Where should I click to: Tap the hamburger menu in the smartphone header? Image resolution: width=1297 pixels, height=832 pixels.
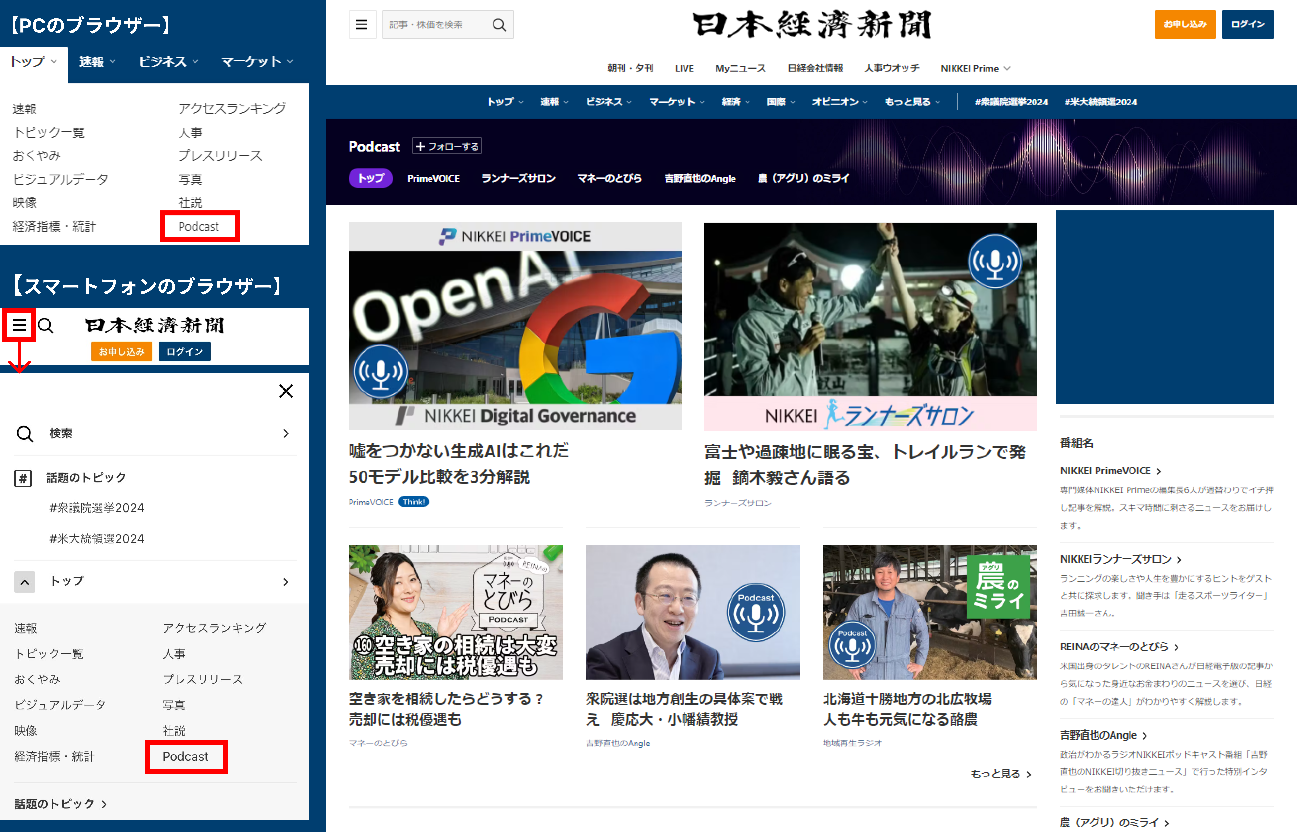(19, 325)
